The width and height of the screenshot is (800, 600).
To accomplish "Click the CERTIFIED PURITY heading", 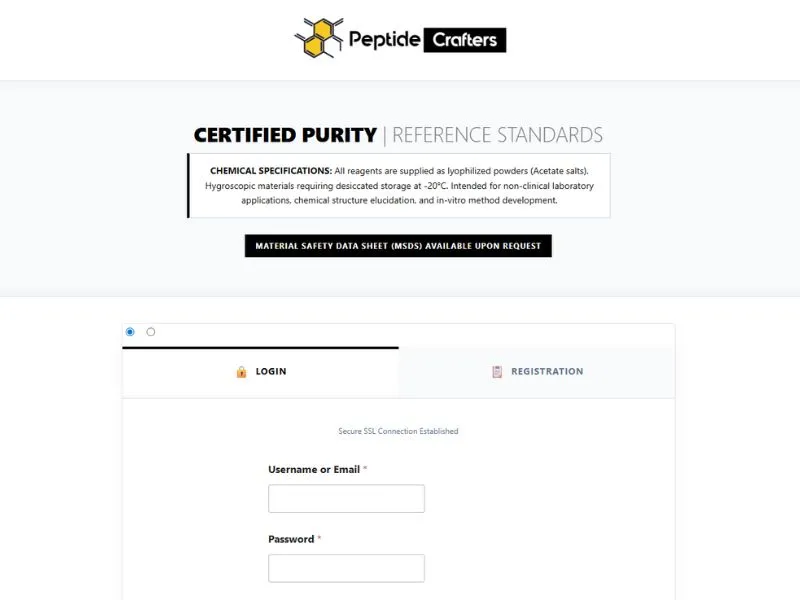I will pos(285,135).
